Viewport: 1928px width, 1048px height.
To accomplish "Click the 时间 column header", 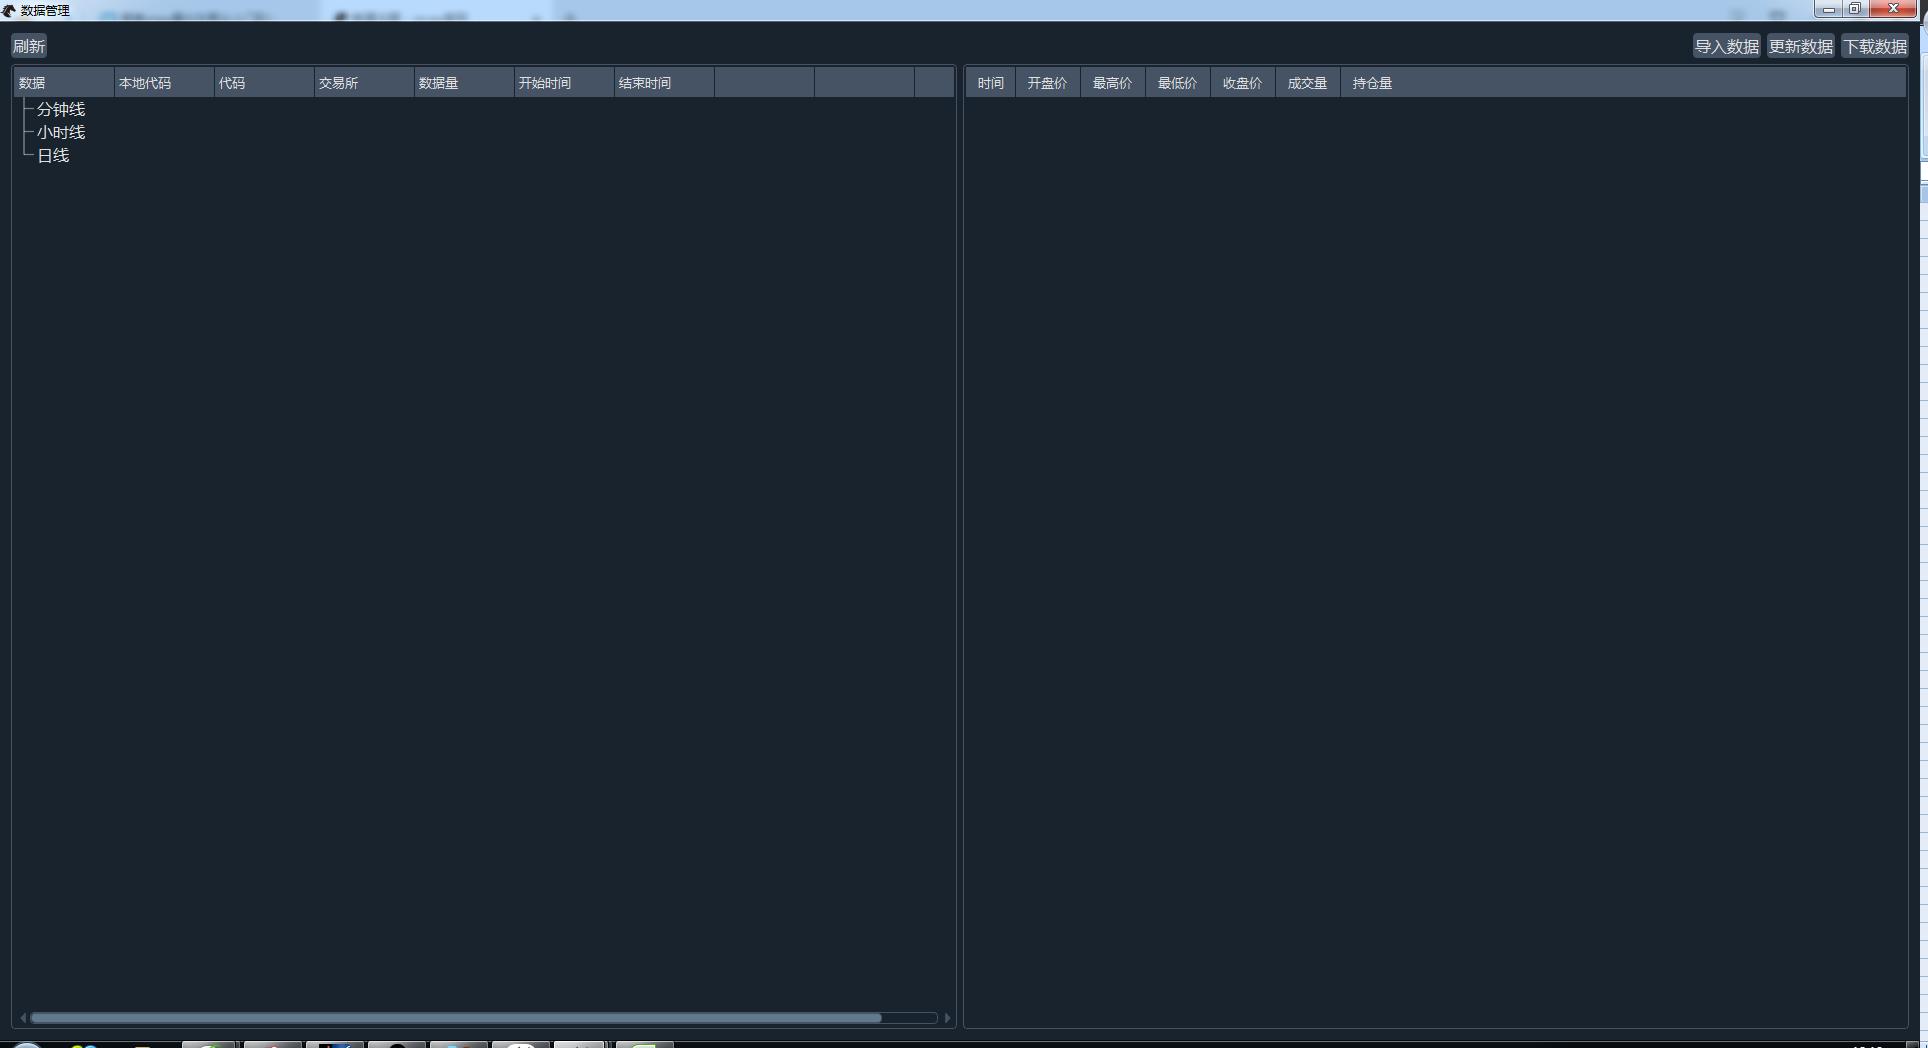I will (x=990, y=83).
